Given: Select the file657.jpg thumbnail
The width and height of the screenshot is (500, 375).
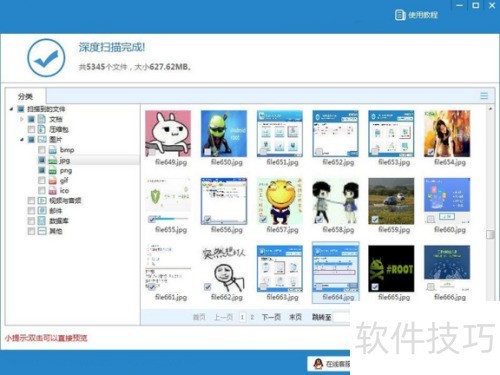Looking at the screenshot, I should [x=280, y=201].
